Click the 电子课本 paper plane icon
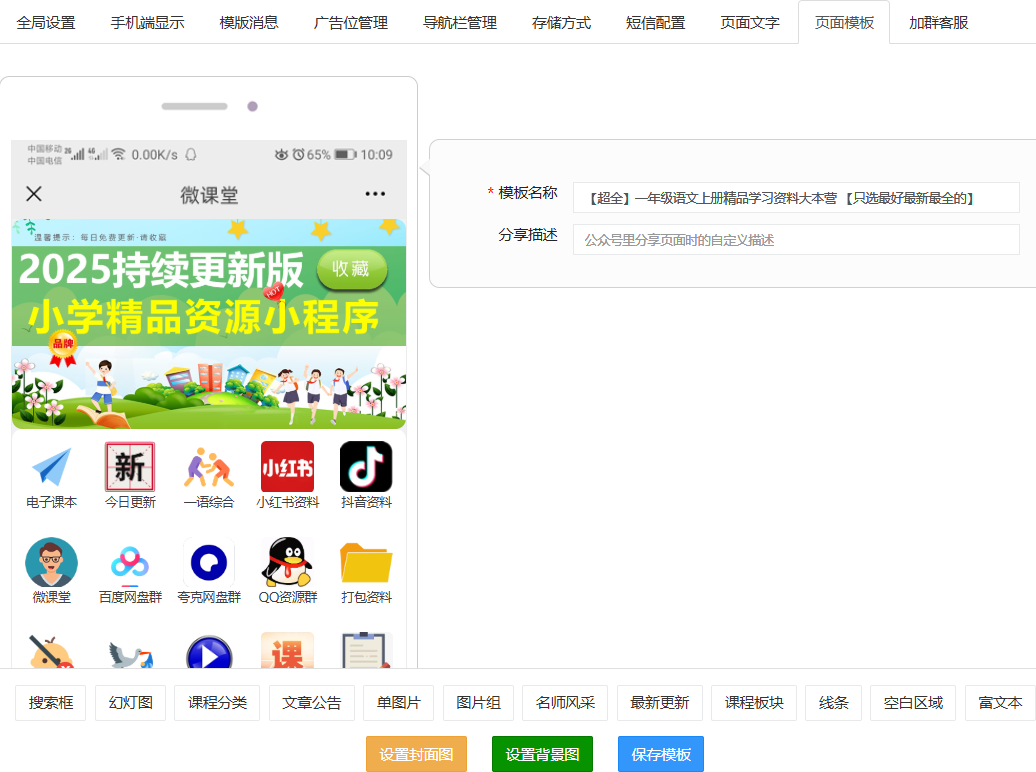 [51, 467]
